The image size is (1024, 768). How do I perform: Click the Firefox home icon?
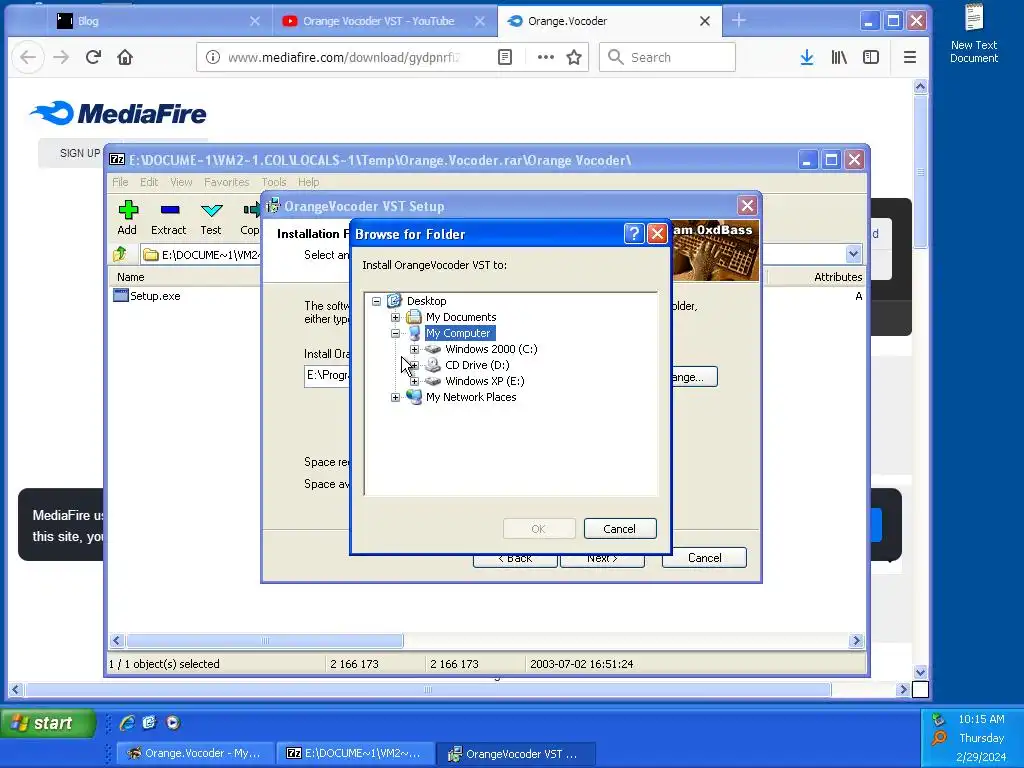(x=125, y=57)
